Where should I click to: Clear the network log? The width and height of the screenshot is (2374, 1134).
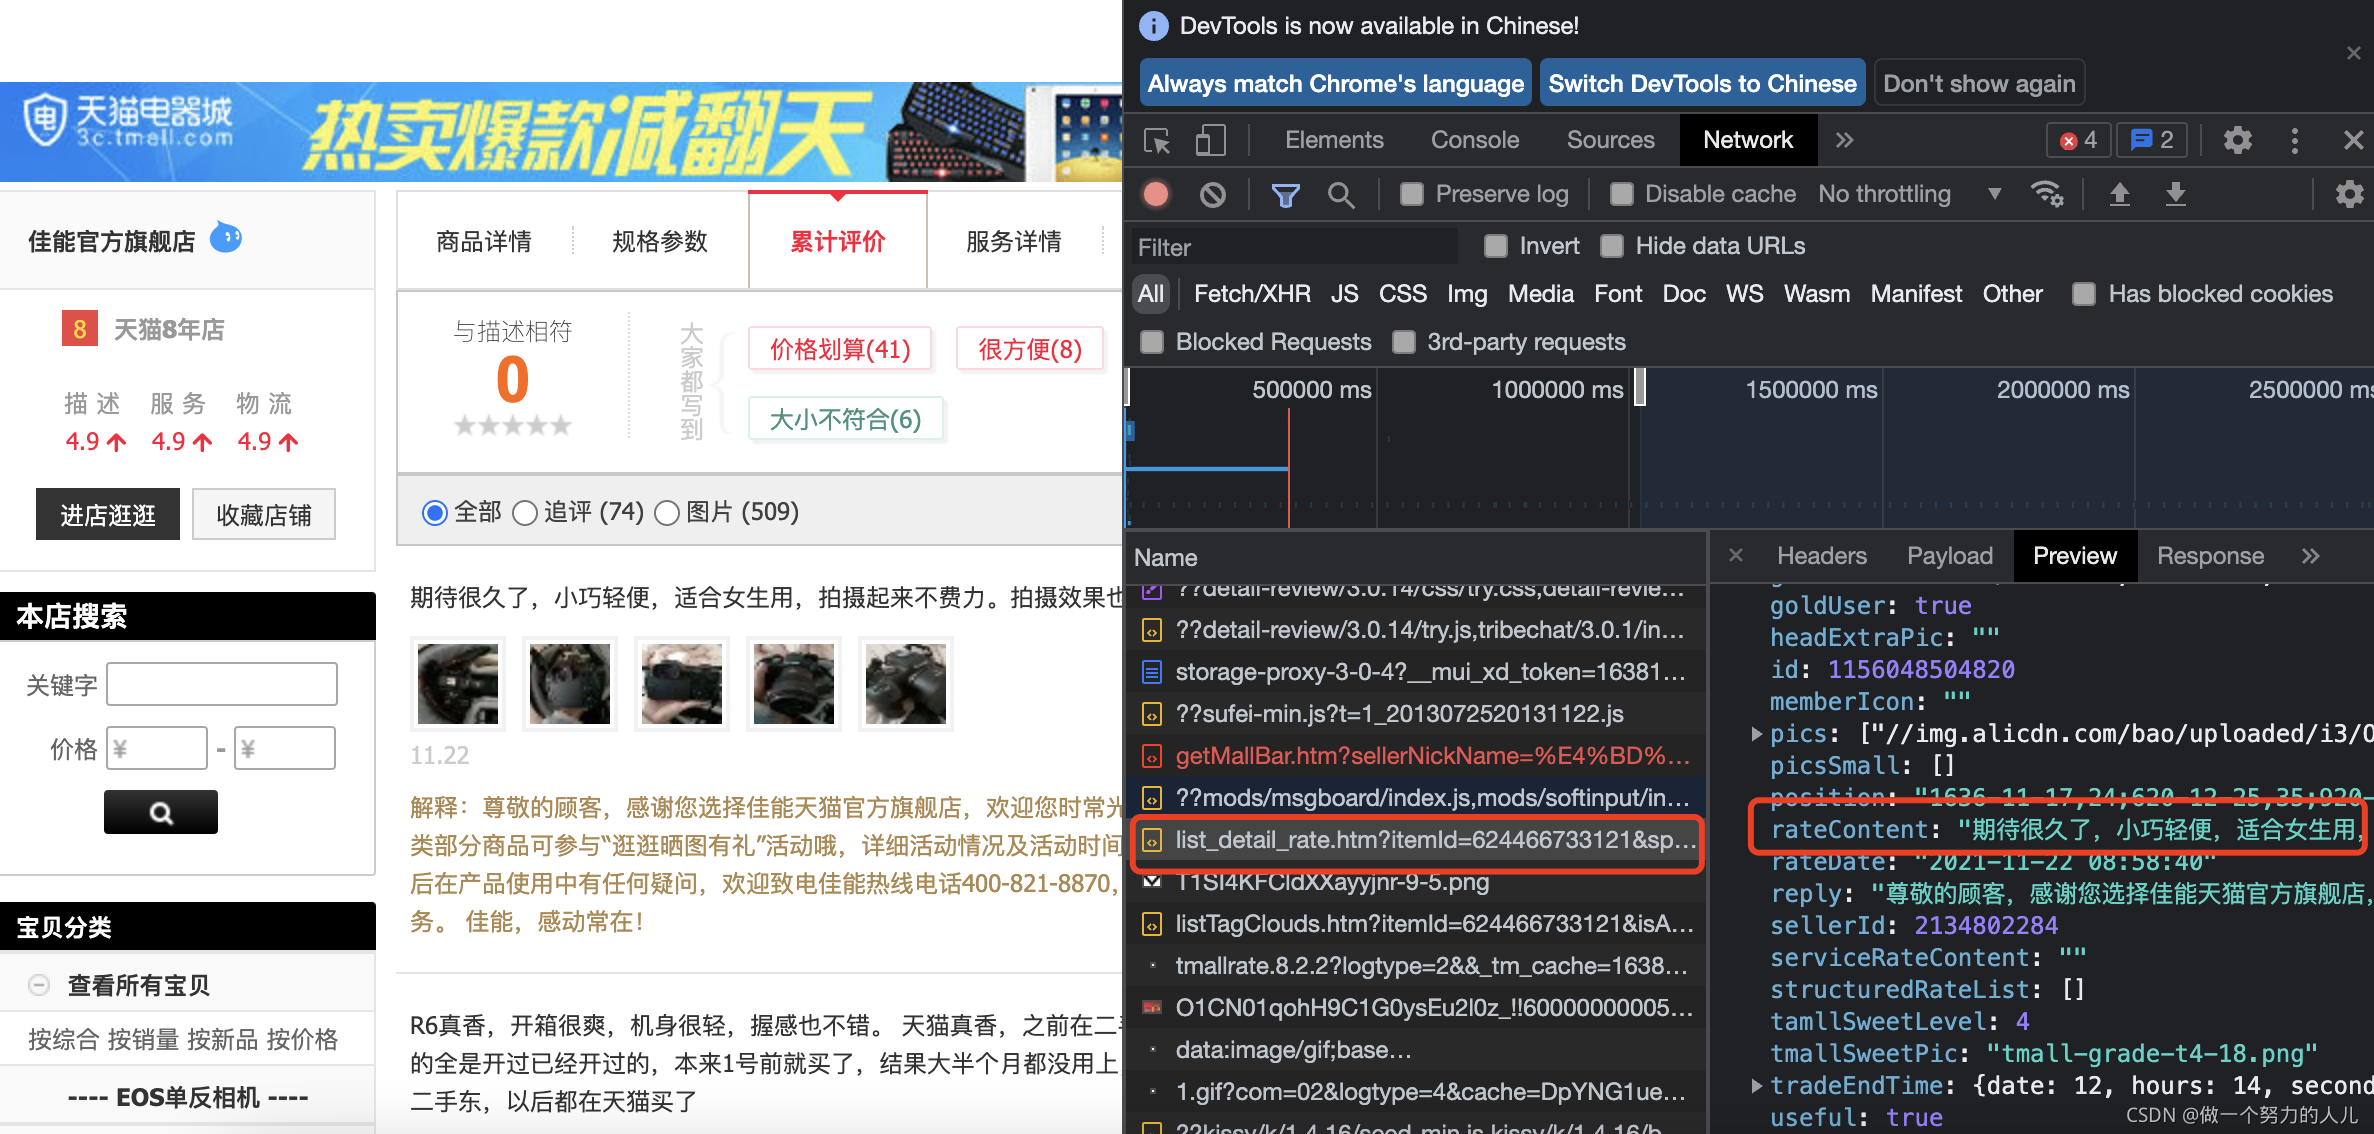1212,194
